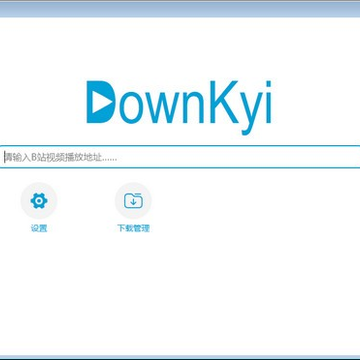This screenshot has height=360, width=360.
Task: Click the 设置 label
Action: (39, 228)
